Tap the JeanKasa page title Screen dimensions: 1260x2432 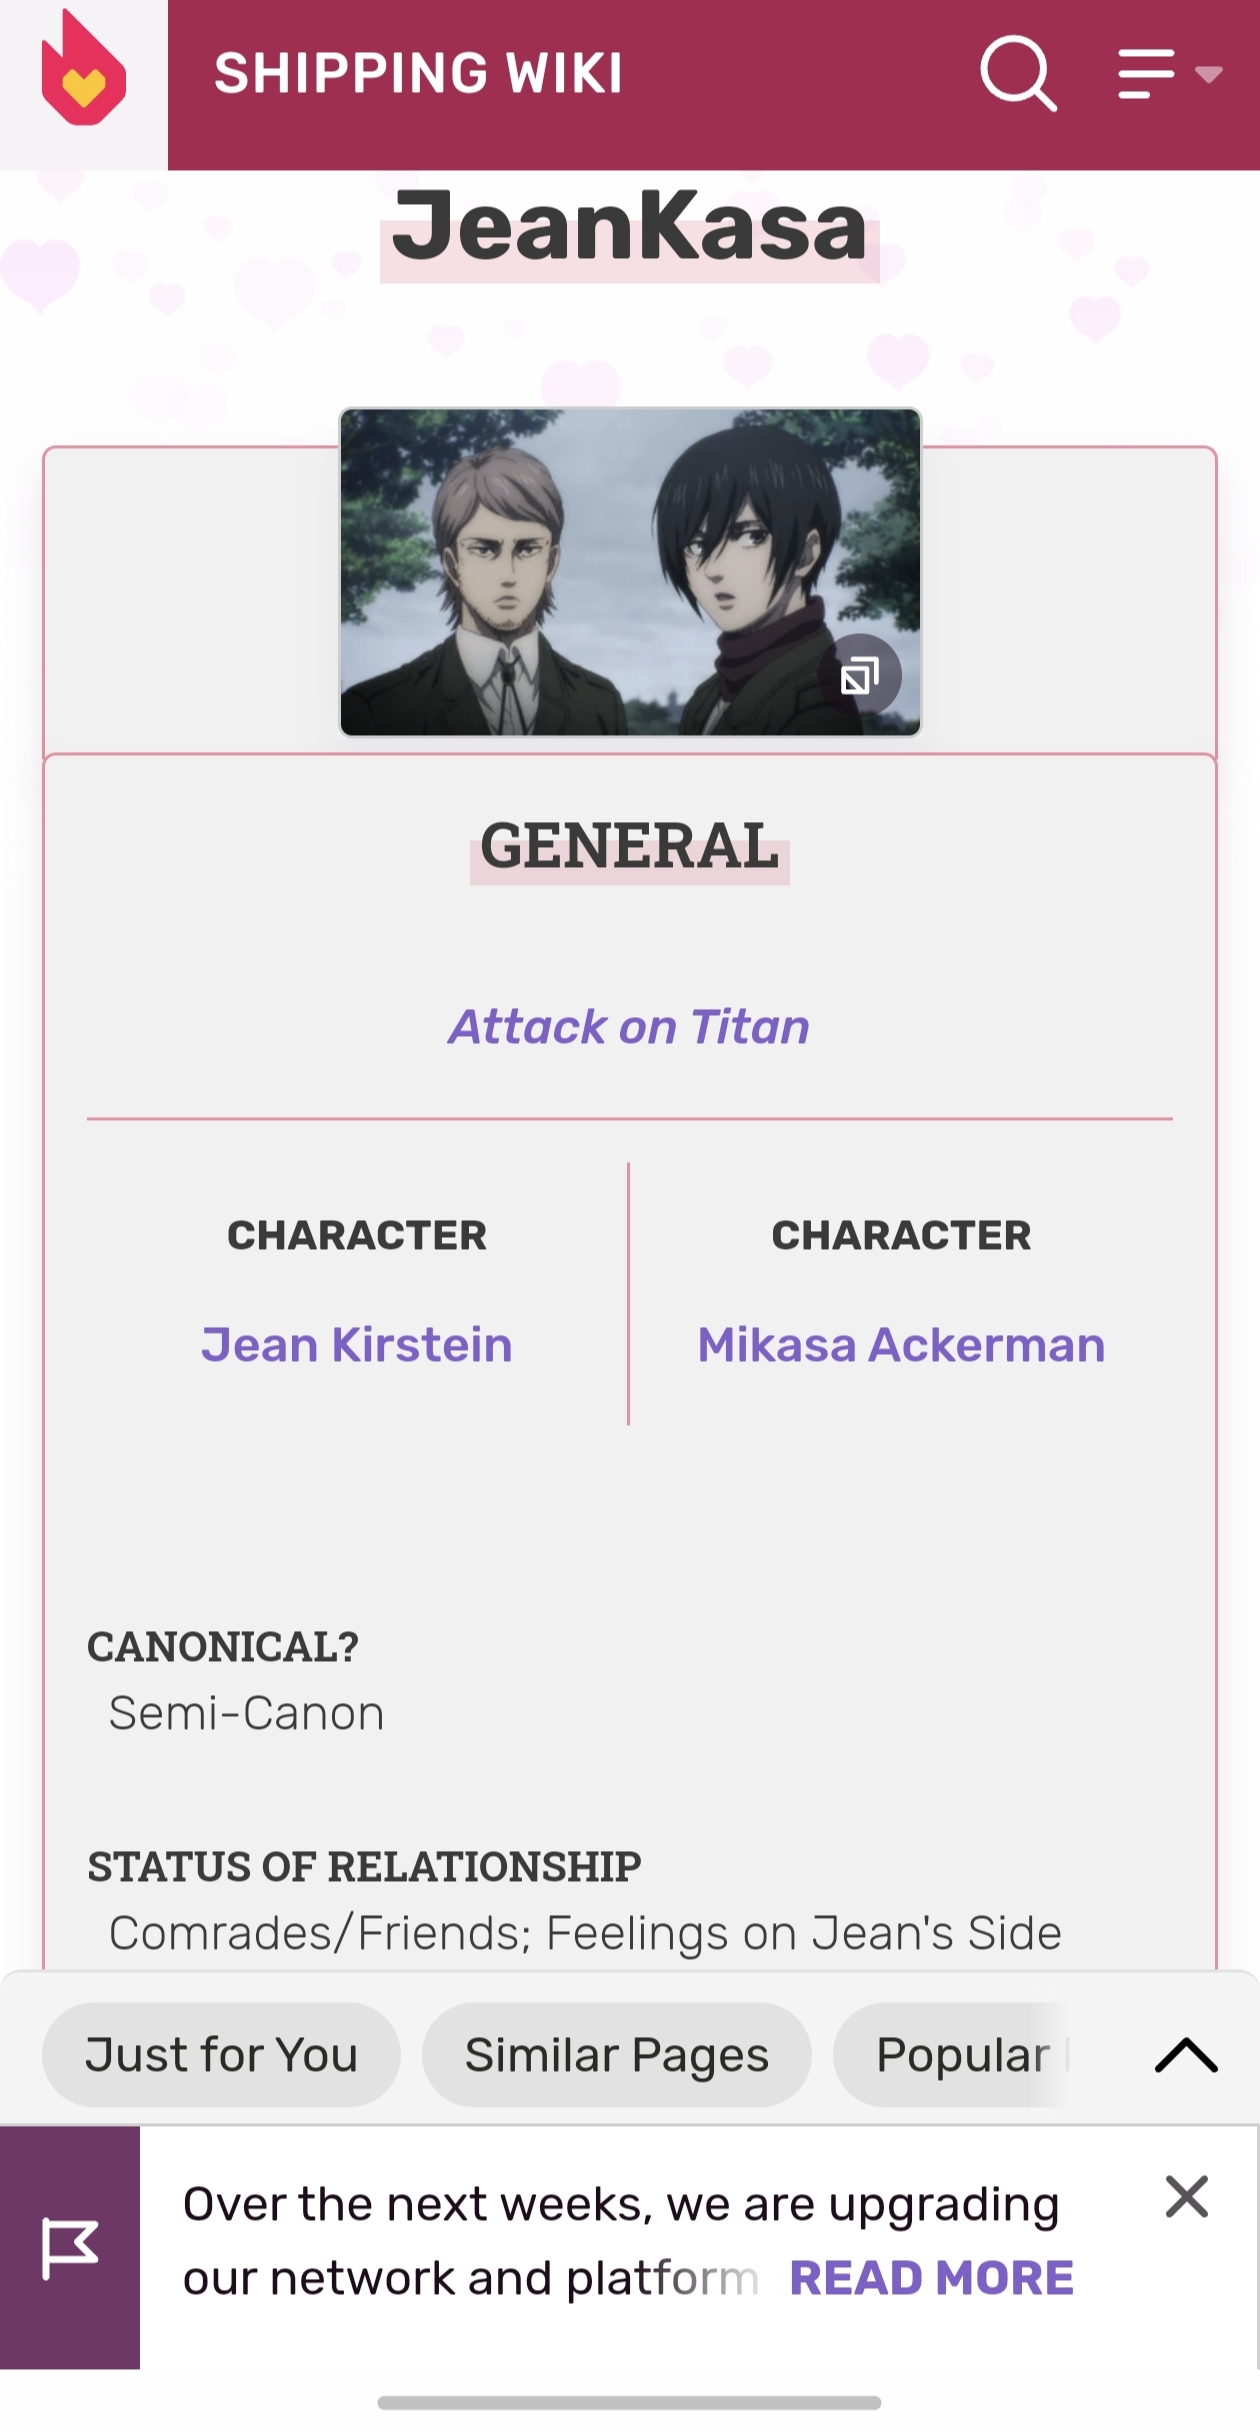629,228
